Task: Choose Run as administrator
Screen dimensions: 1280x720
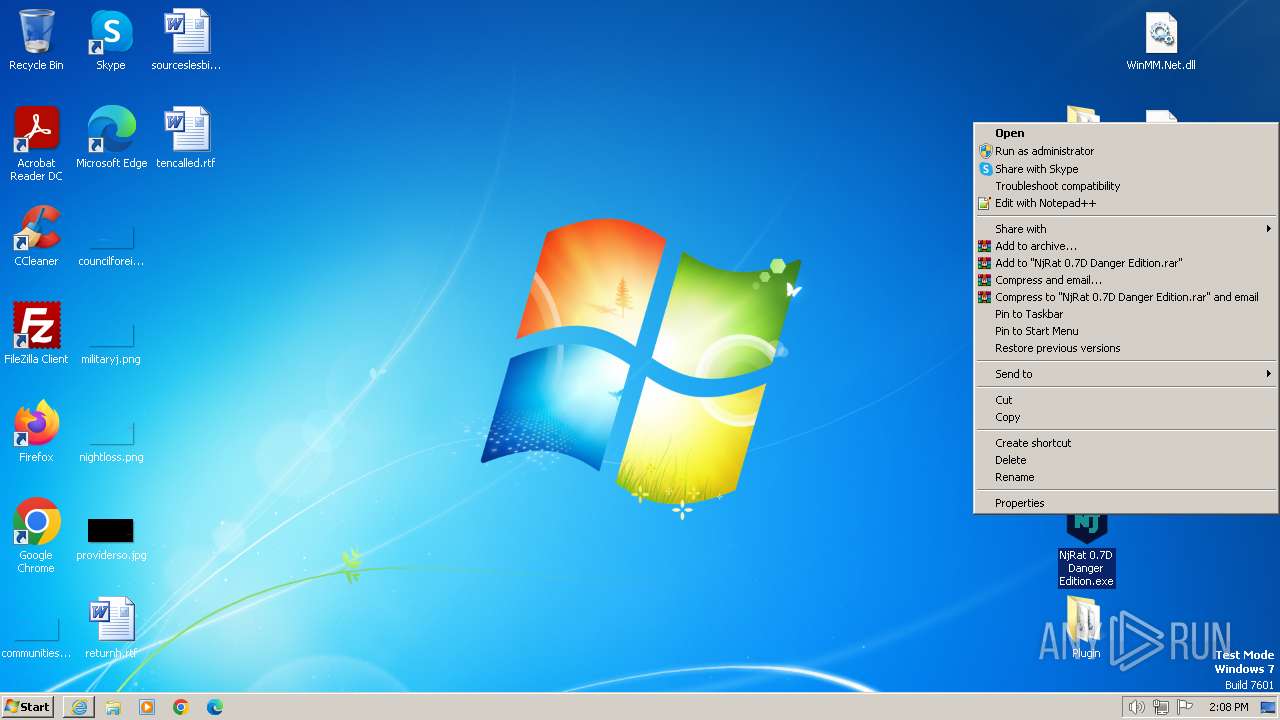Action: click(x=1126, y=151)
